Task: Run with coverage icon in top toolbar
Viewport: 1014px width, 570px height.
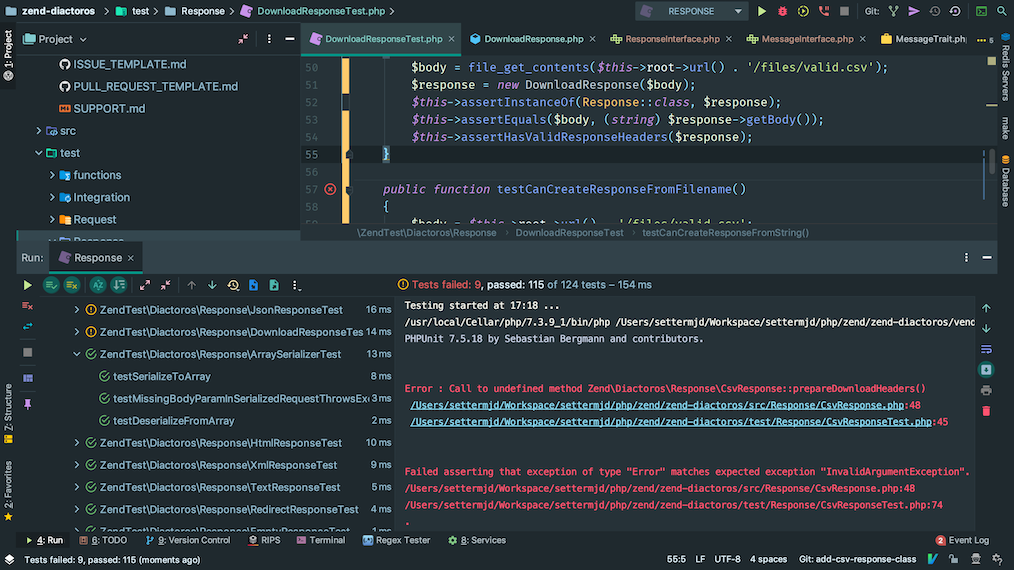Action: (x=803, y=11)
